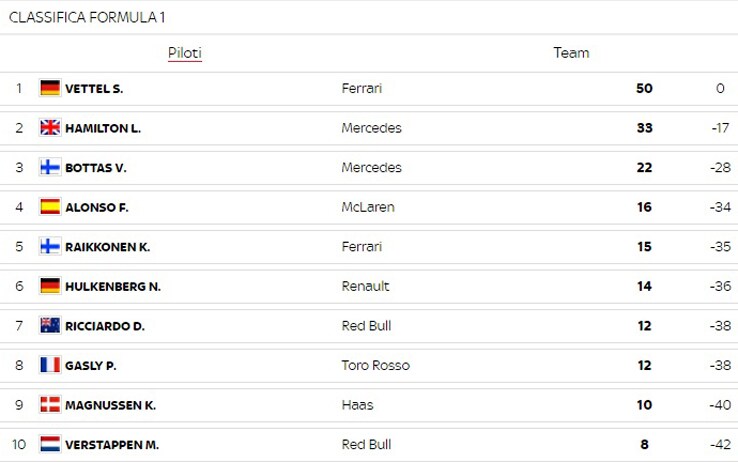Click the German flag beside Hulkenberg N.
This screenshot has width=738, height=462.
pos(50,286)
